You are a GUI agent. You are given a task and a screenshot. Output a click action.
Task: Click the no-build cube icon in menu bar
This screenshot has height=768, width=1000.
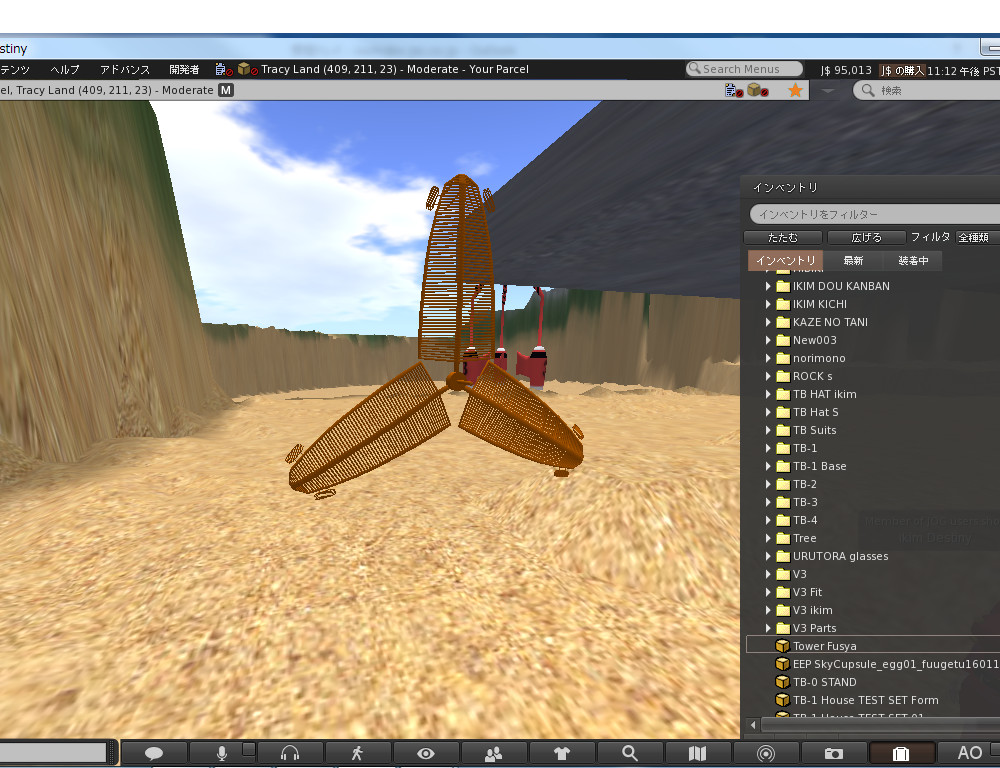247,69
